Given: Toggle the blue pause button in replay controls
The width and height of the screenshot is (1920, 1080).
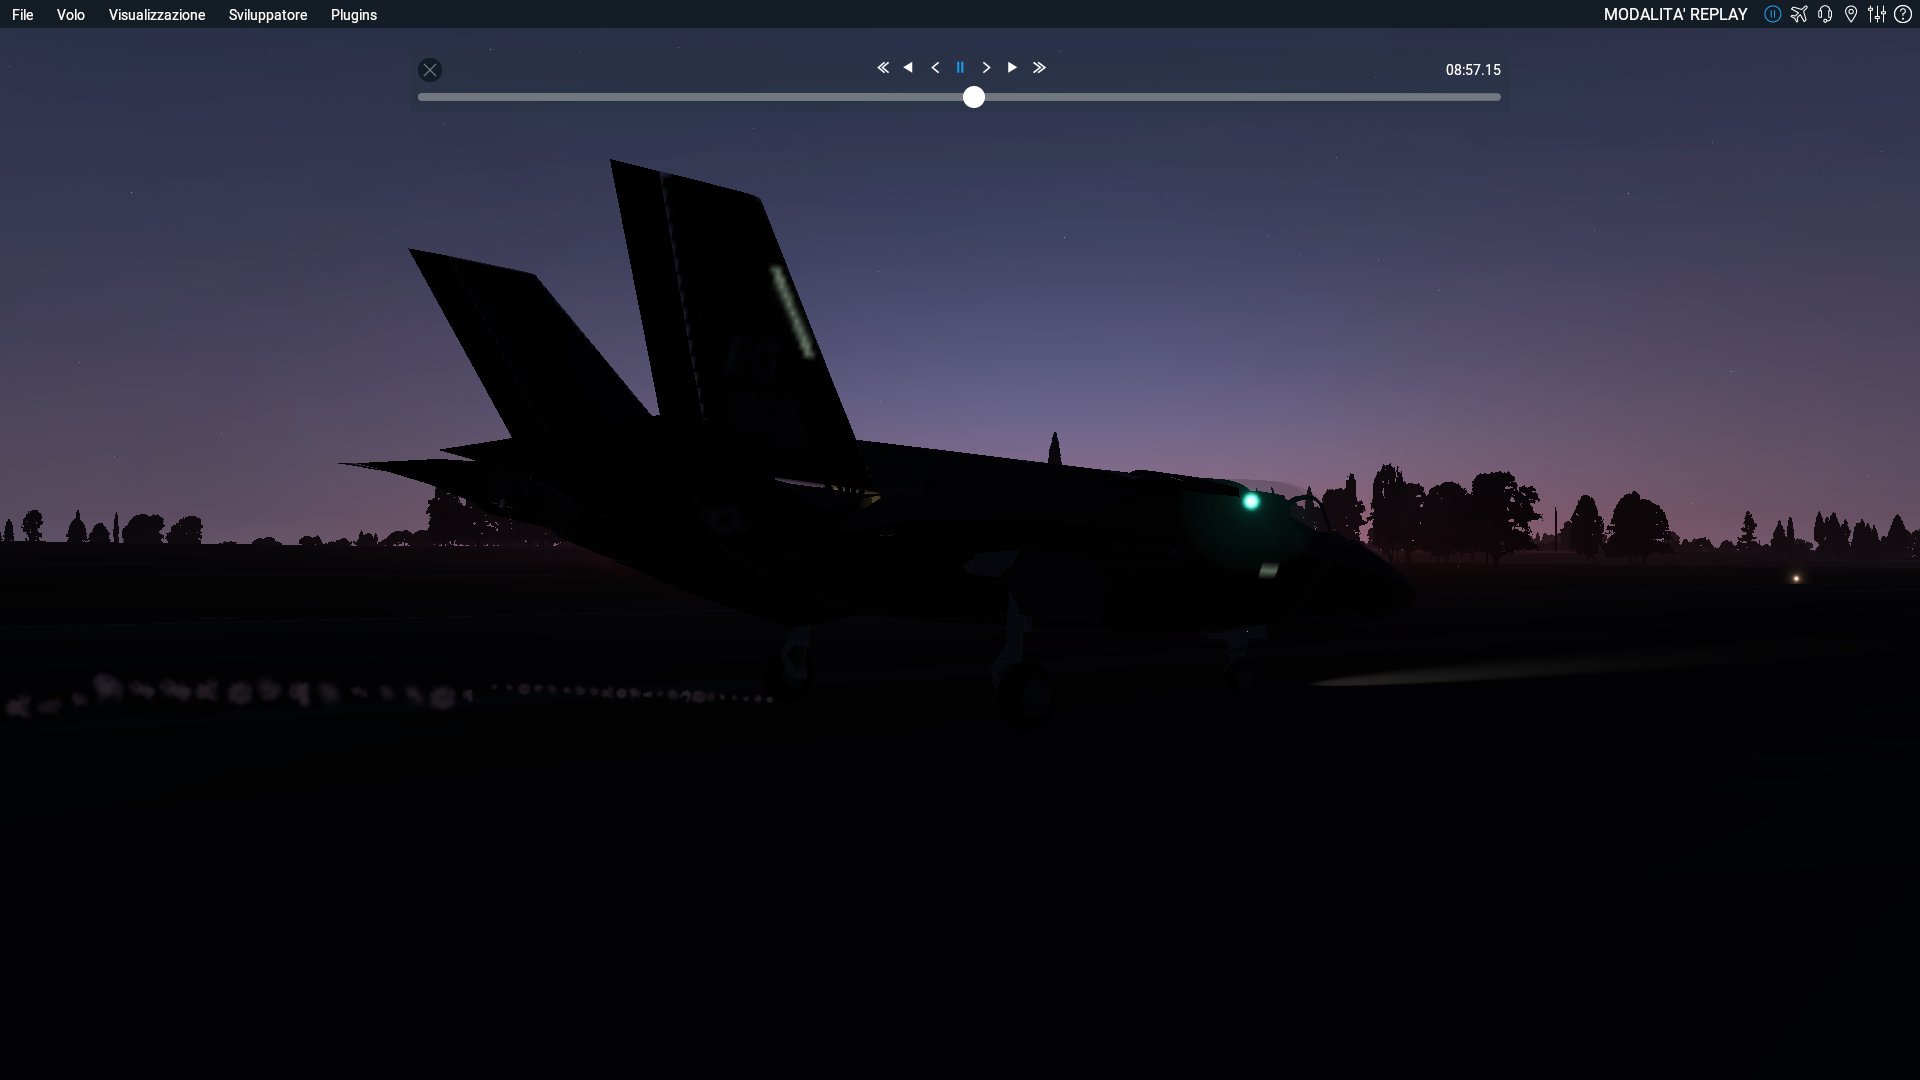Looking at the screenshot, I should (960, 68).
